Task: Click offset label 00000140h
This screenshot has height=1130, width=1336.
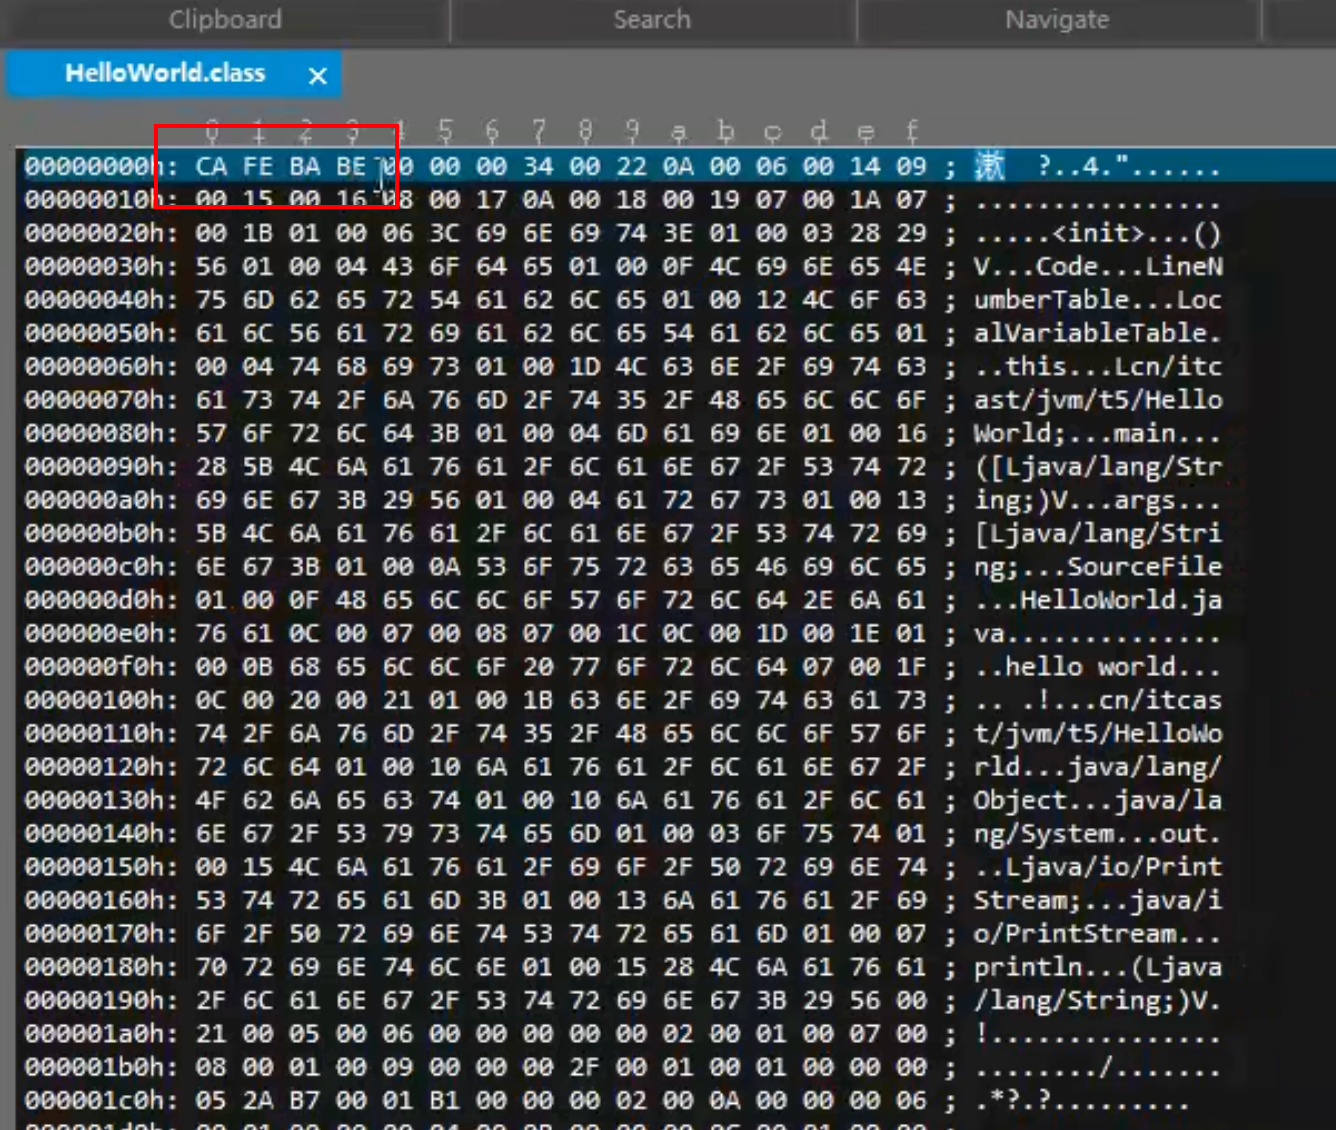Action: point(101,834)
